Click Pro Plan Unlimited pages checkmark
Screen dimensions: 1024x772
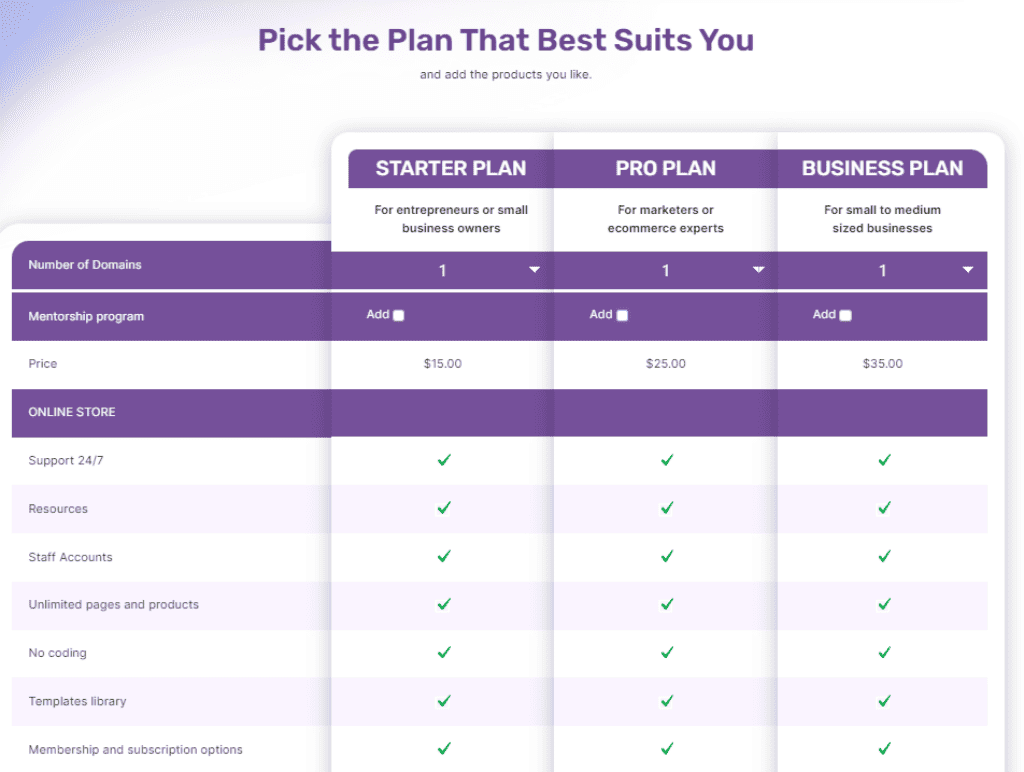click(667, 604)
